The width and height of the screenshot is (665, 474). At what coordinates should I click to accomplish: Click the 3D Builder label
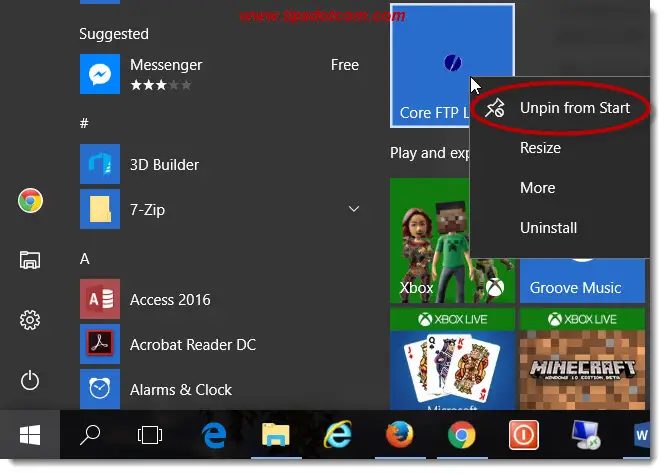click(164, 165)
